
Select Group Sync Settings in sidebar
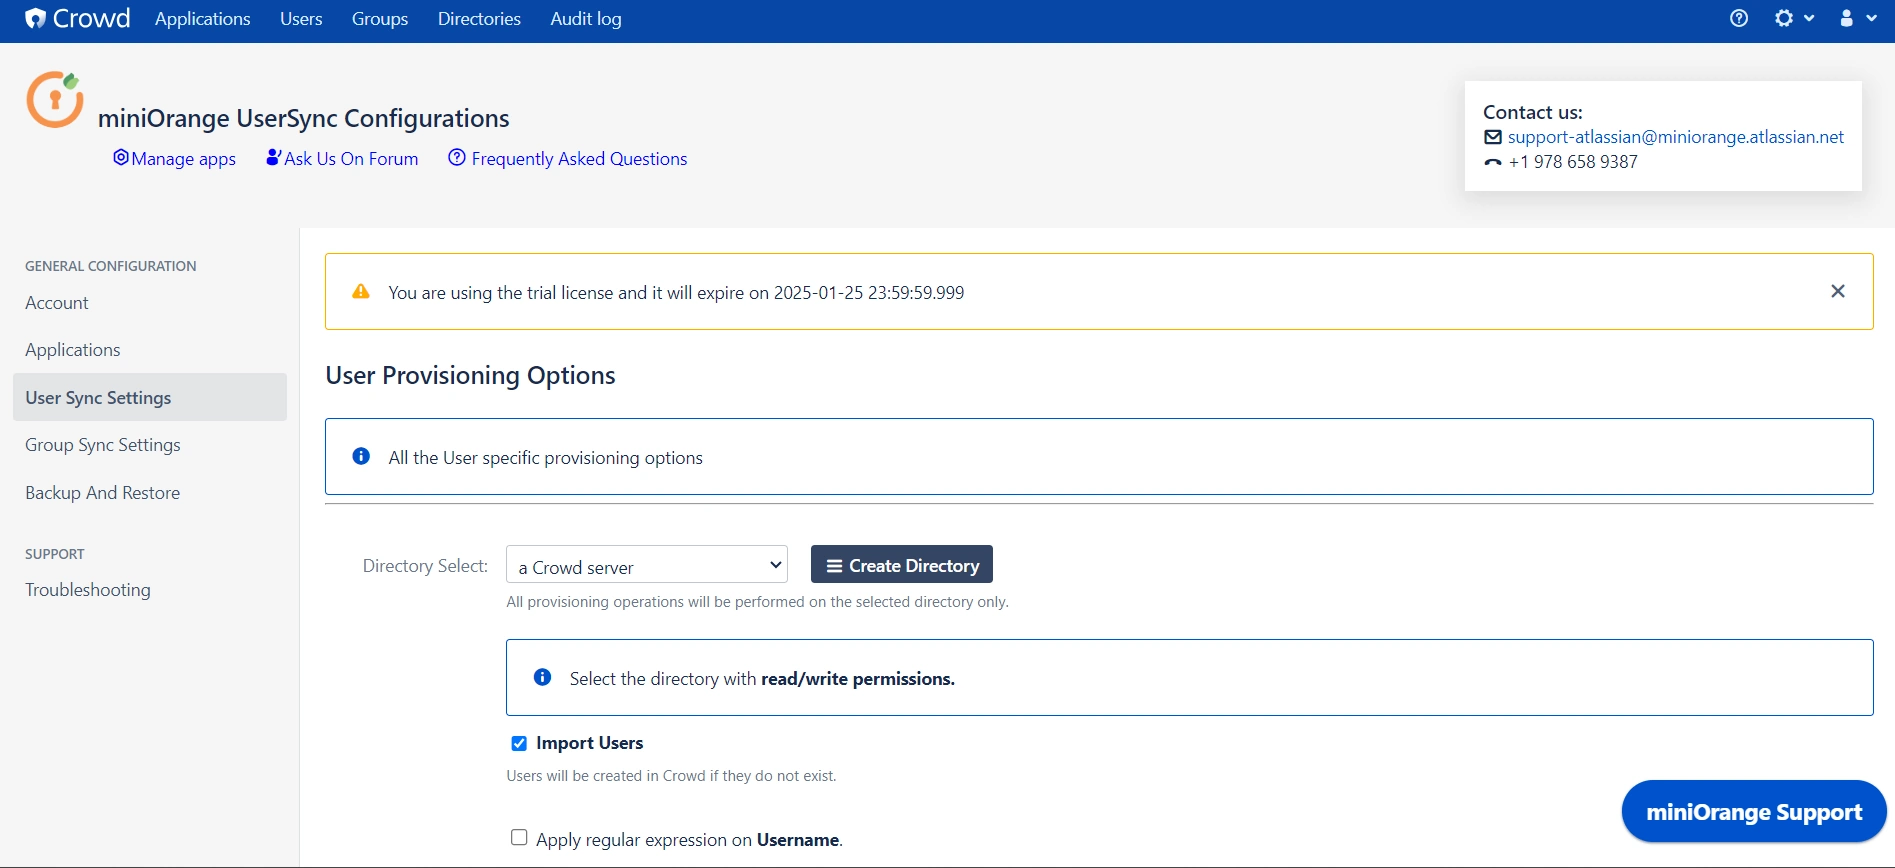(103, 445)
